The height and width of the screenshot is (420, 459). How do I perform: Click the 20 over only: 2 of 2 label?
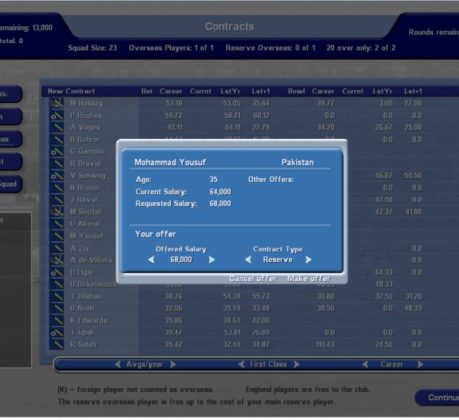(361, 48)
